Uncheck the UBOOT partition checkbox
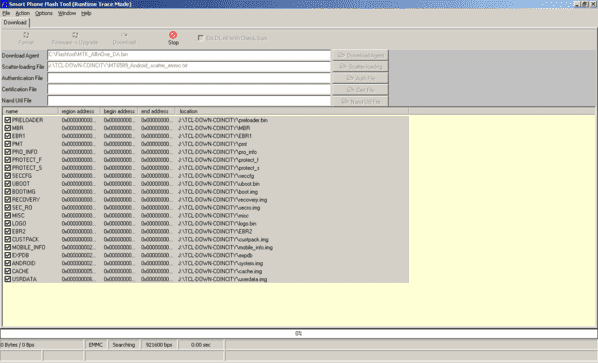 (x=8, y=183)
